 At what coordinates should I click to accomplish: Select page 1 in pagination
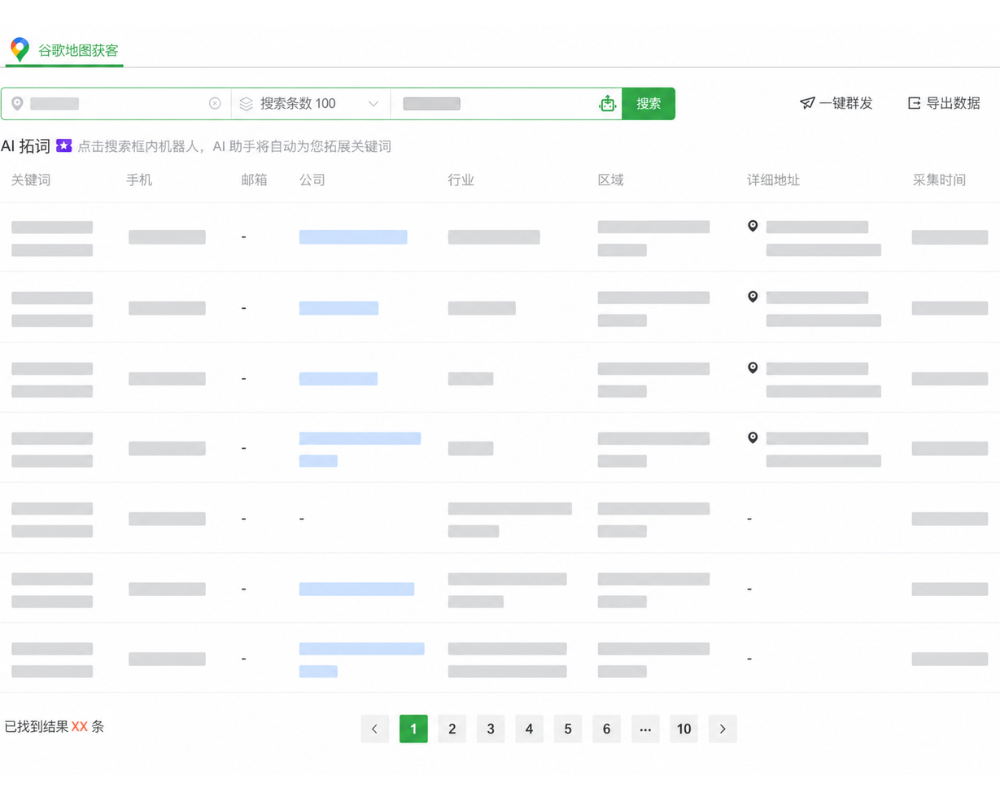pos(413,729)
